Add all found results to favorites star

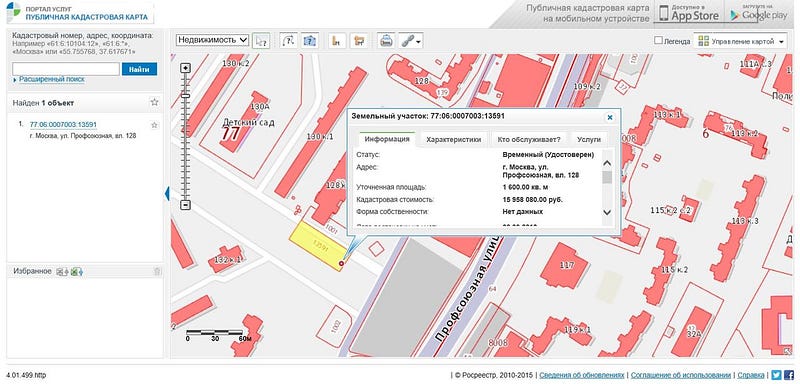[155, 103]
